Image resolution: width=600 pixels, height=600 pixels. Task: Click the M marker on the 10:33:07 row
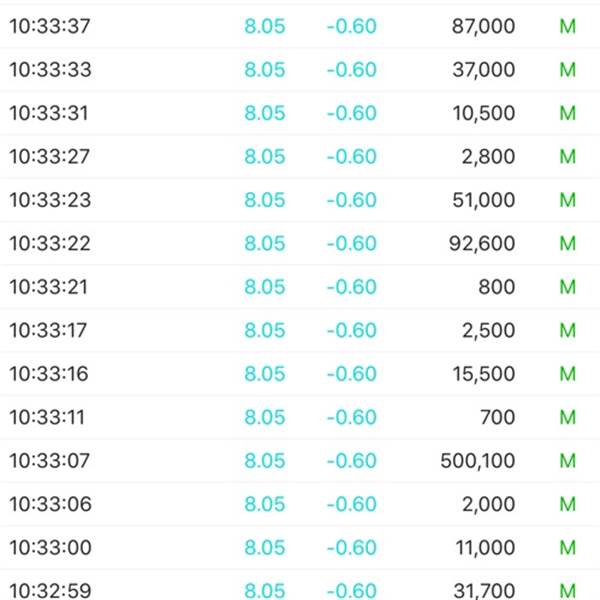point(567,460)
